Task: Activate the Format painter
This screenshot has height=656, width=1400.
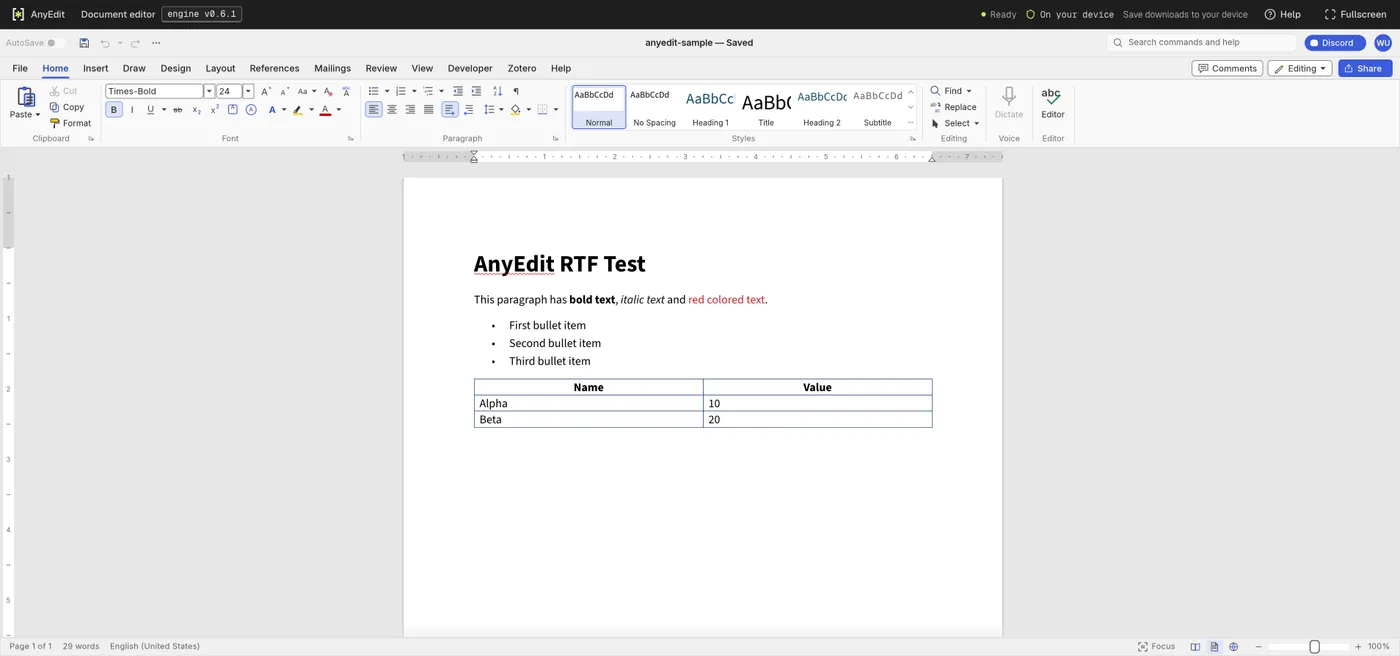Action: (70, 123)
